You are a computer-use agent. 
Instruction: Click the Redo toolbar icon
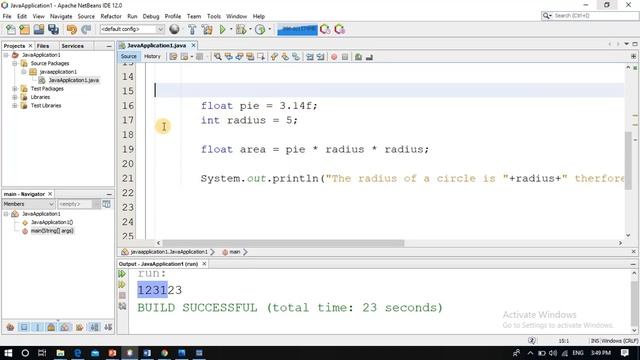(86, 29)
